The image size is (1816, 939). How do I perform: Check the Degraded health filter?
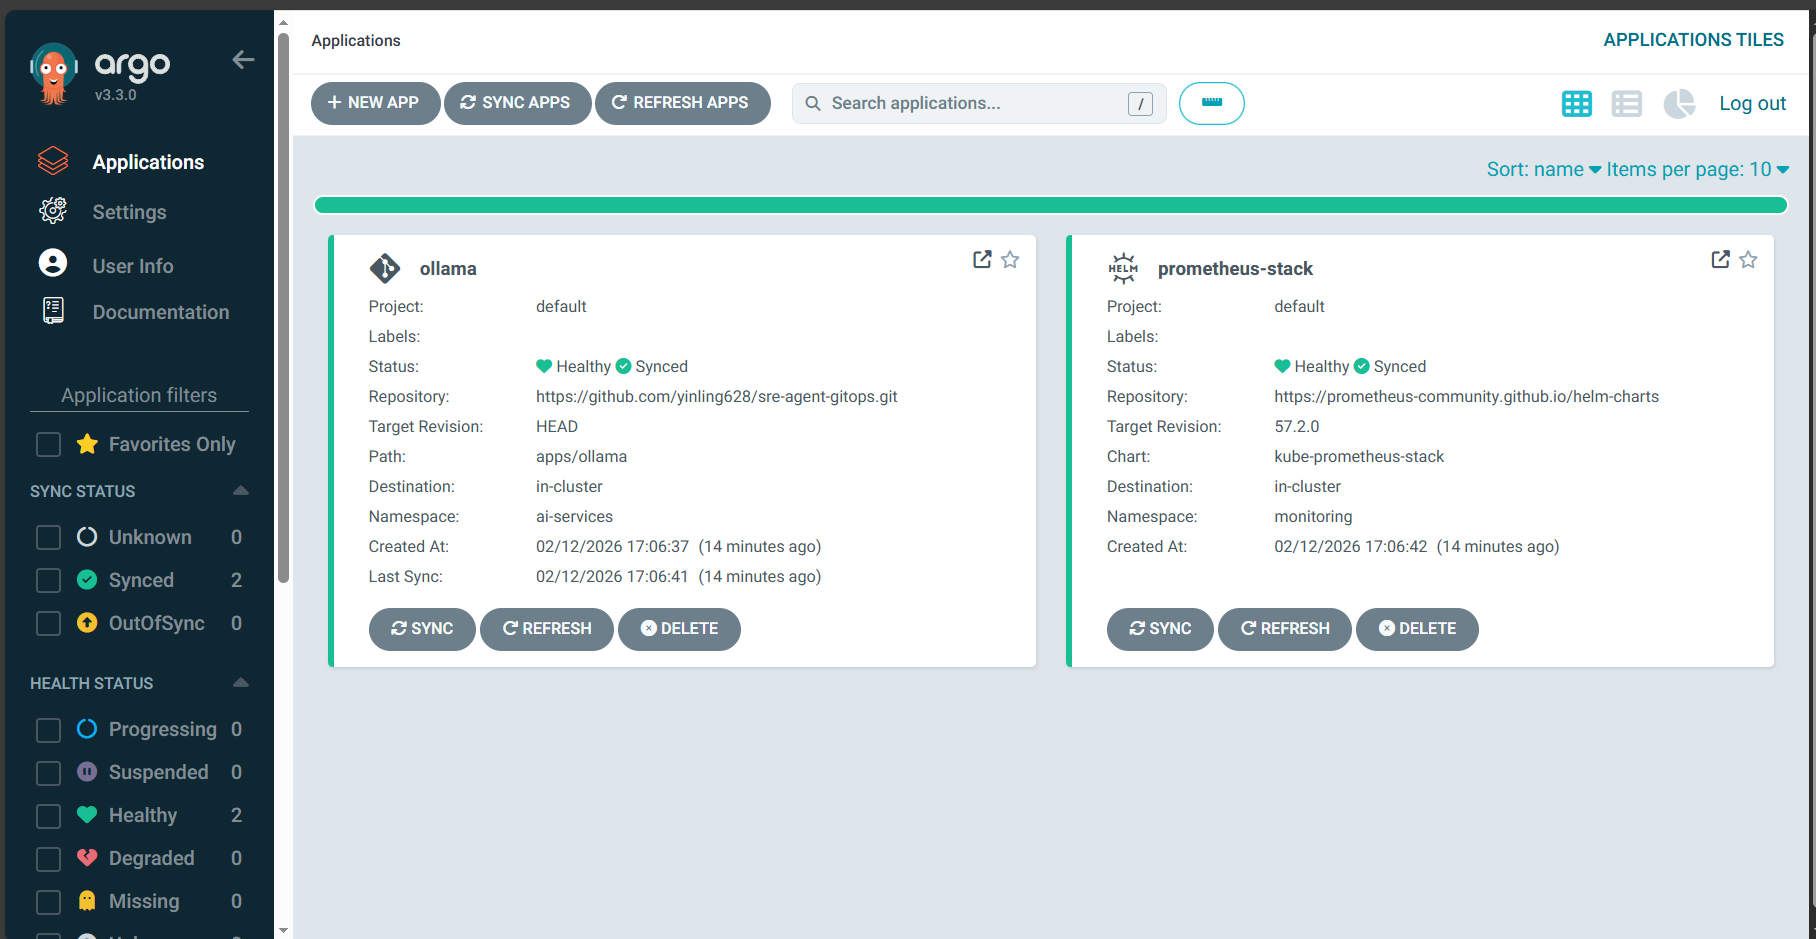coord(48,859)
